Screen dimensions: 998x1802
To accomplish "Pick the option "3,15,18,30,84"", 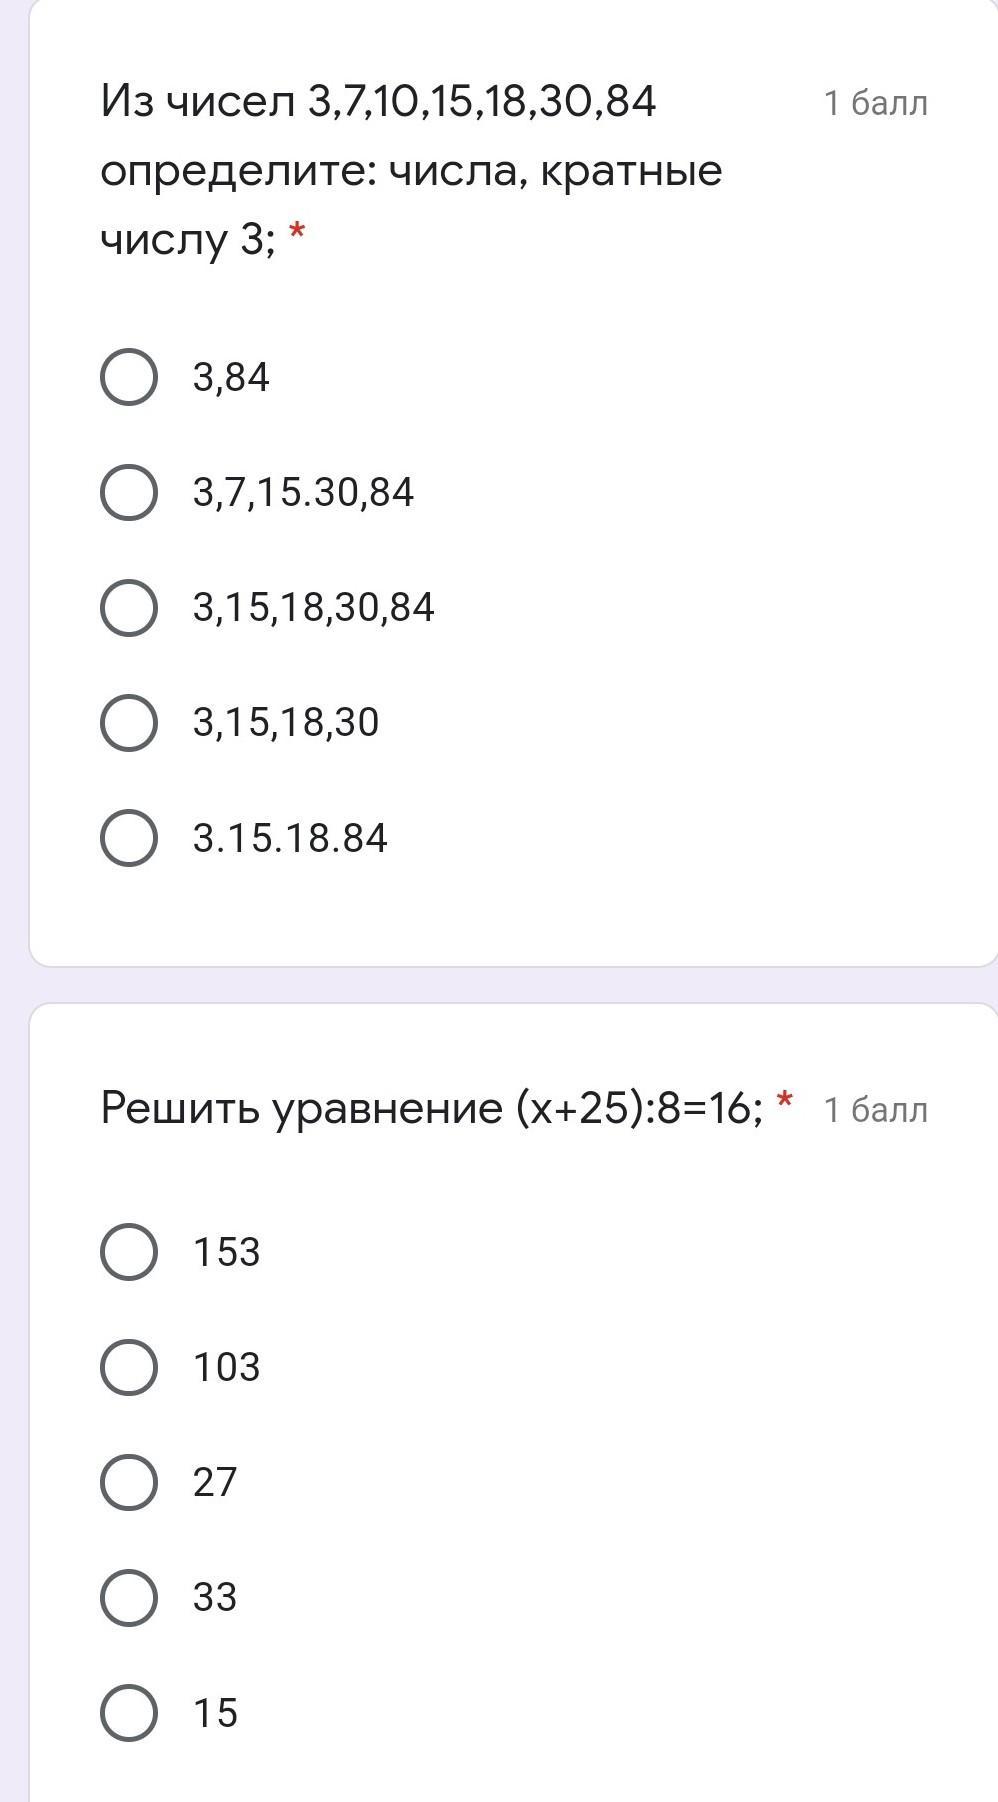I will click(129, 607).
